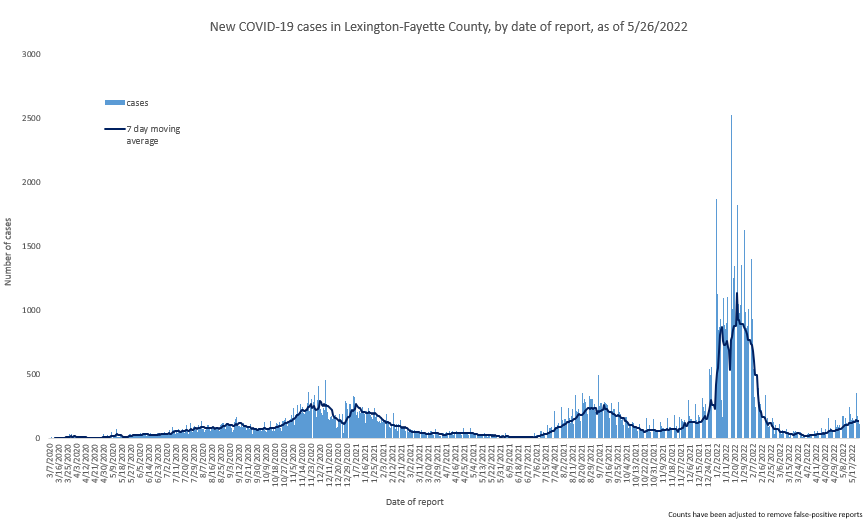Click the 7/6/2021 date axis label
866x520 pixels.
536,456
